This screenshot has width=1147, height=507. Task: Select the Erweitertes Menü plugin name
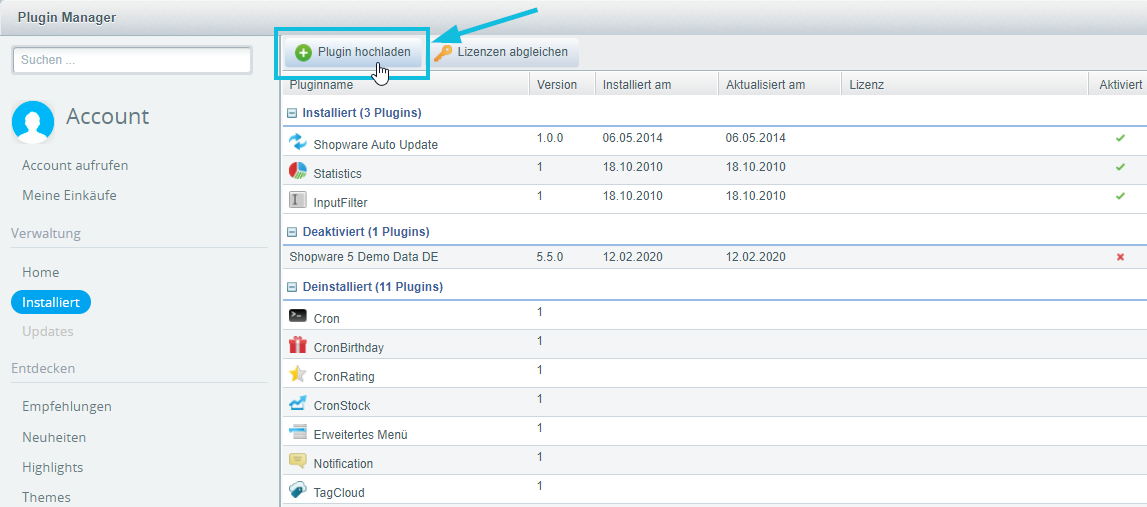[x=360, y=435]
